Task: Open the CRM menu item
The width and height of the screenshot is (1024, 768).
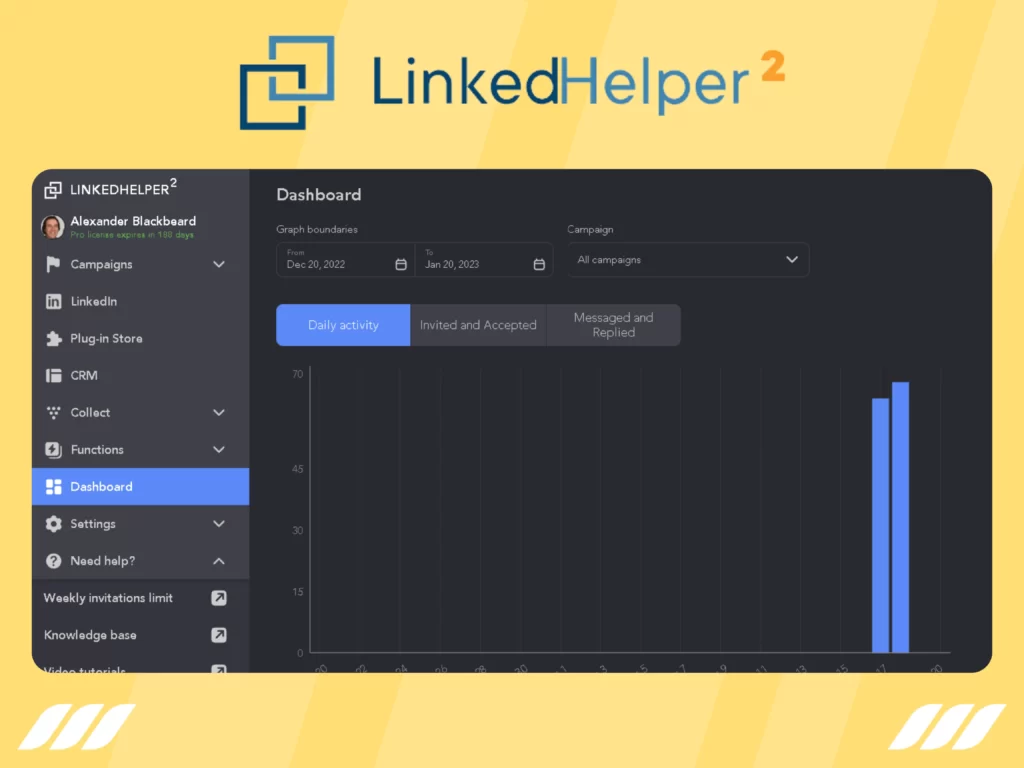Action: (140, 376)
